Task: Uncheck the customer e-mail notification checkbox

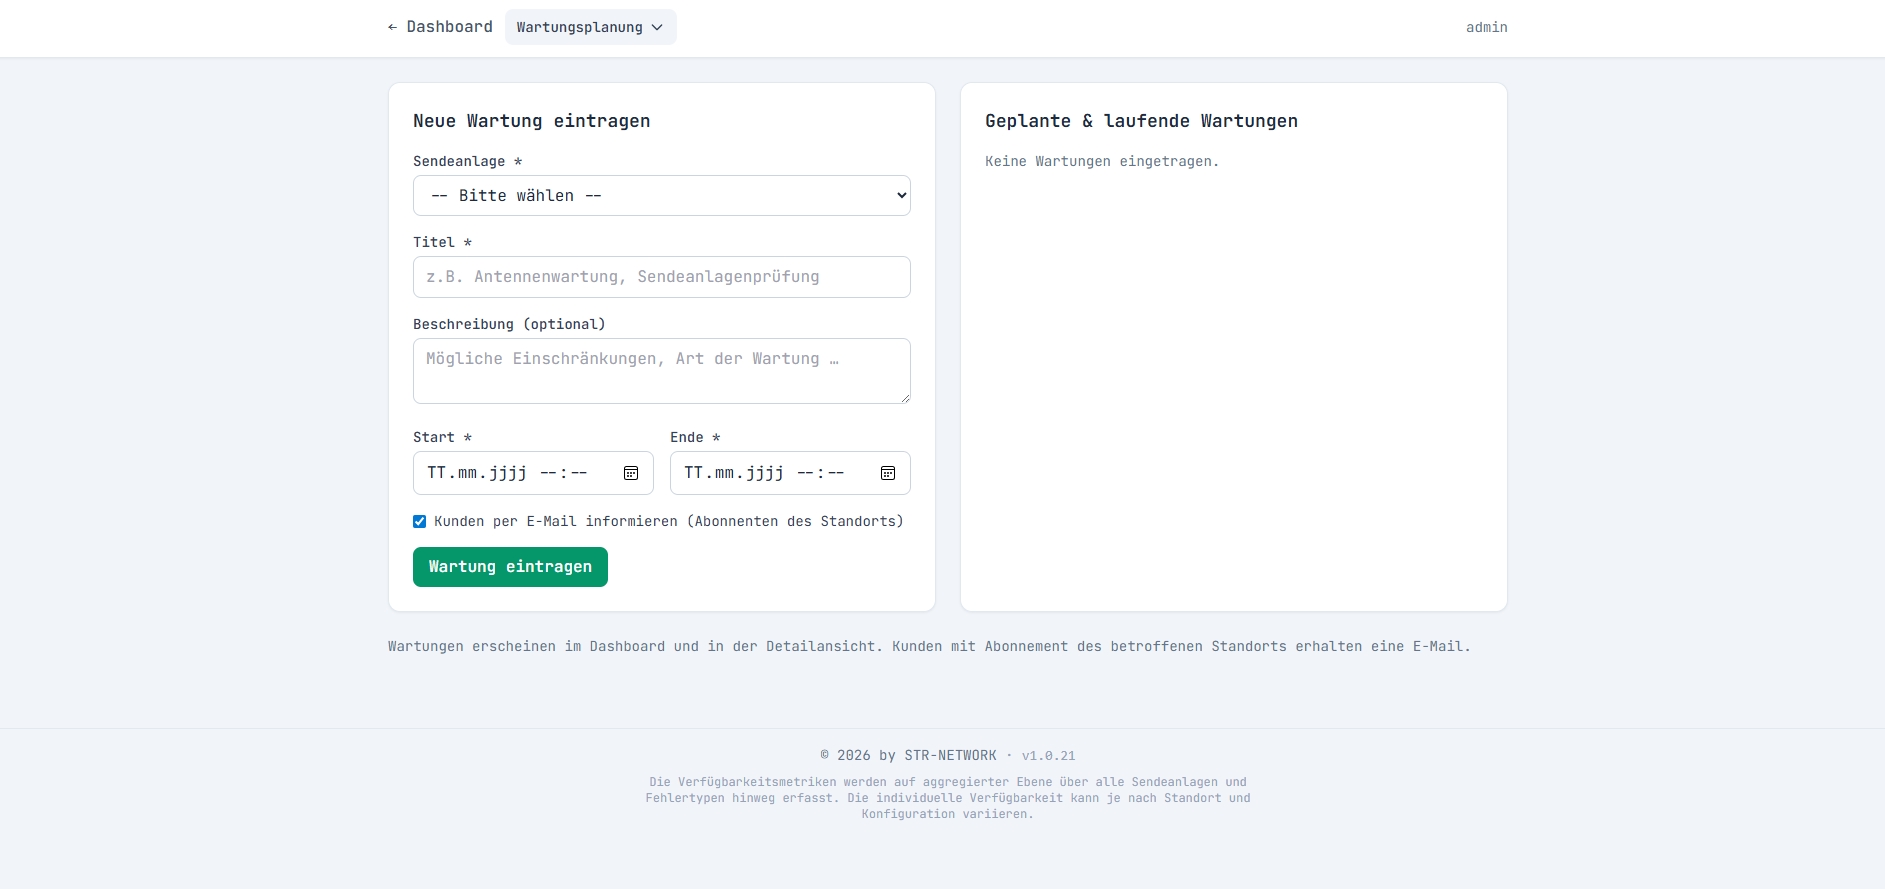Action: click(x=420, y=521)
